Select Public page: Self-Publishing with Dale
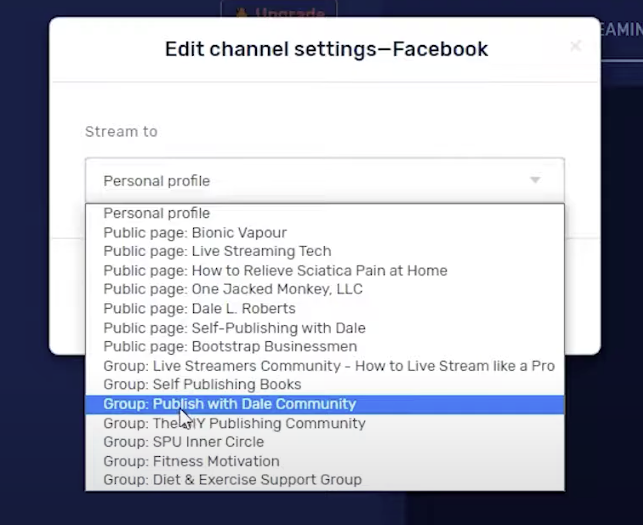 click(x=325, y=328)
